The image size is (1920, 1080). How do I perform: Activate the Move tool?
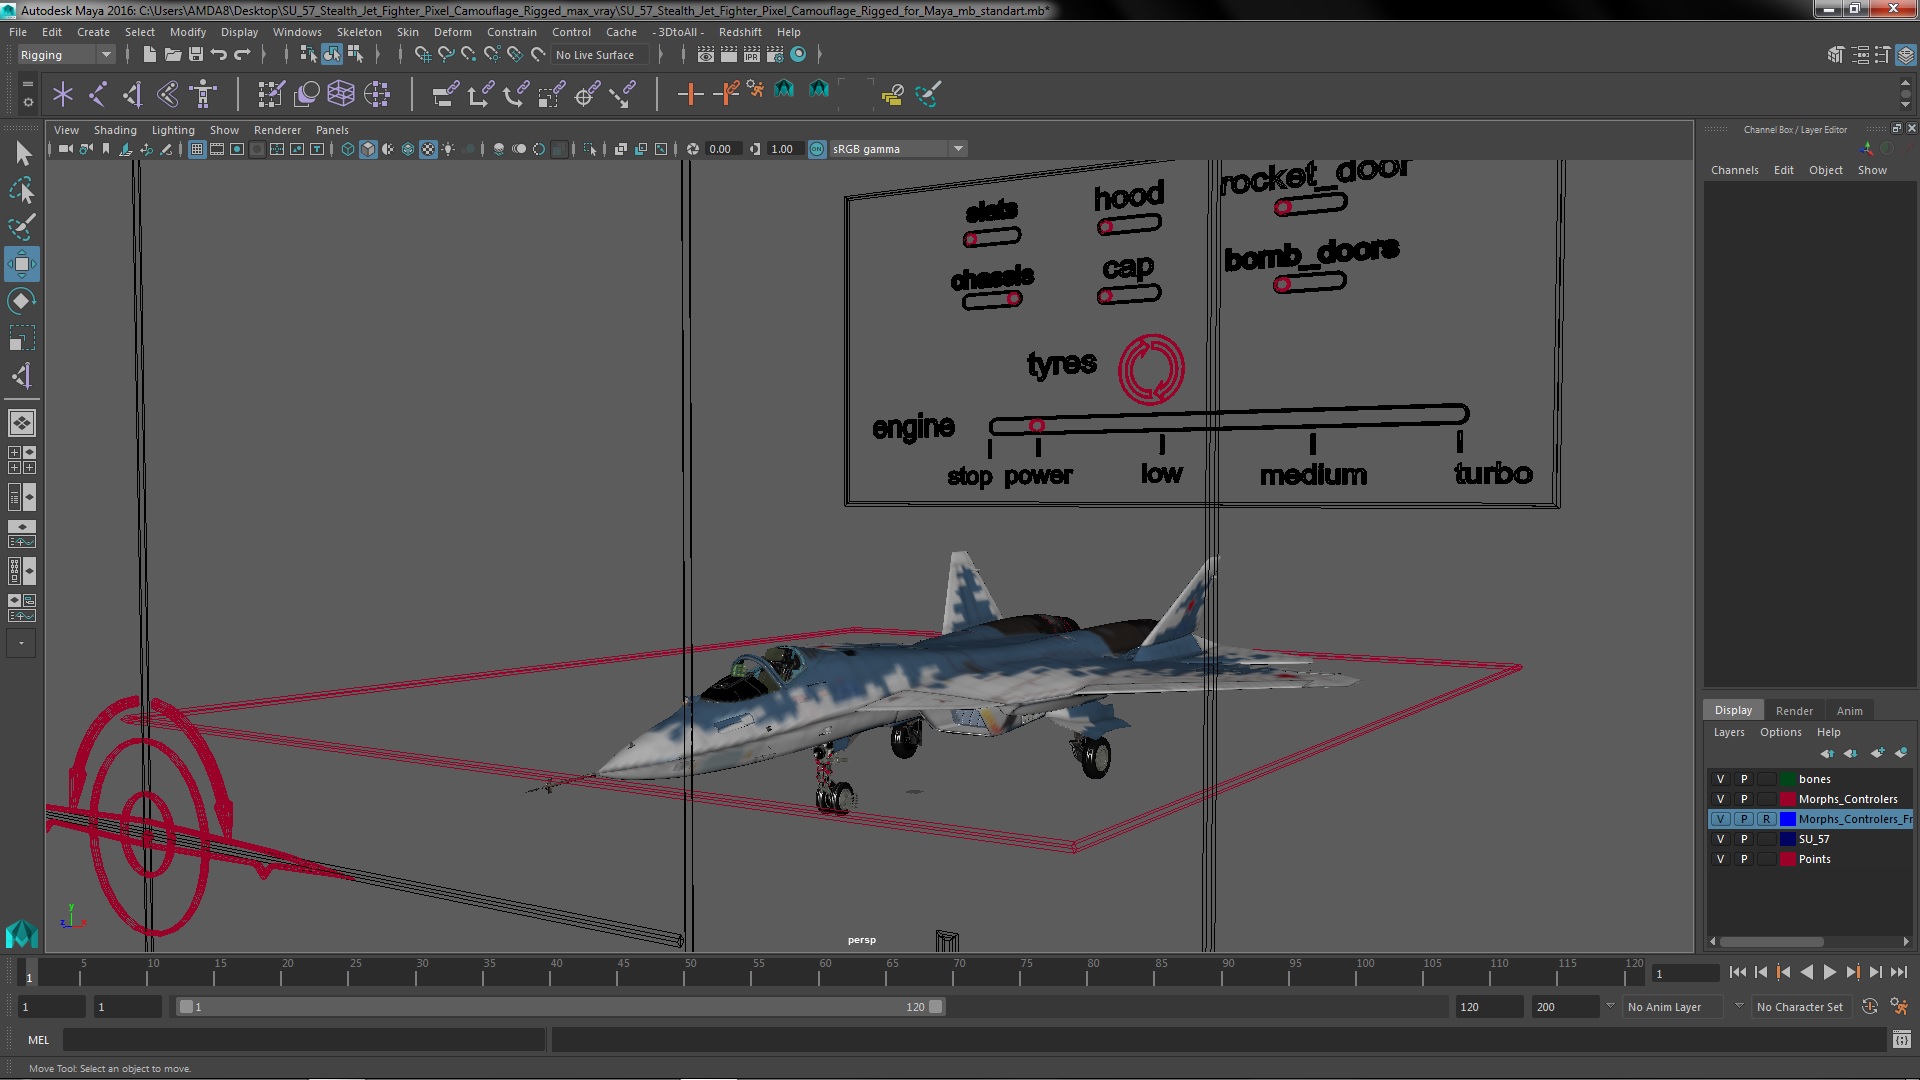click(x=22, y=264)
